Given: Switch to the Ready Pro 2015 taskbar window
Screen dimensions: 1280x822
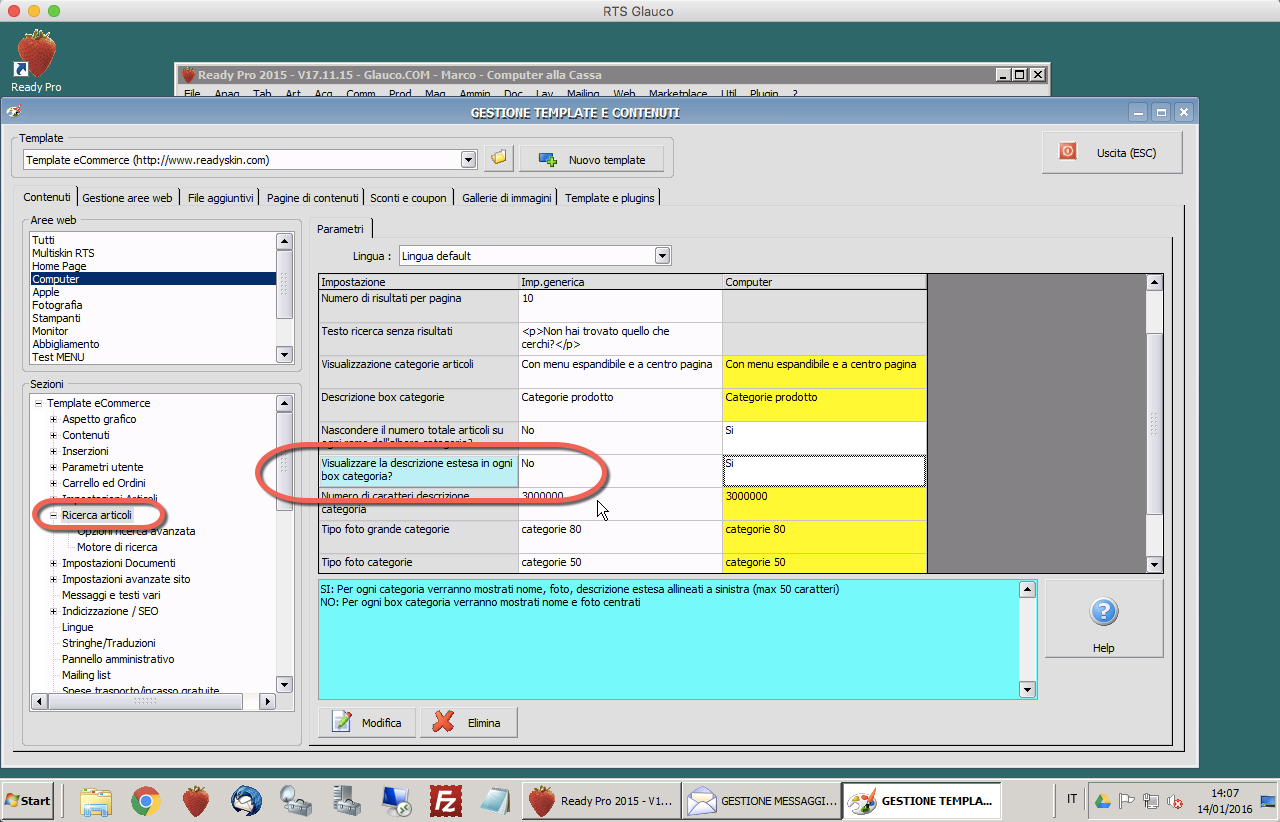Looking at the screenshot, I should (x=602, y=800).
